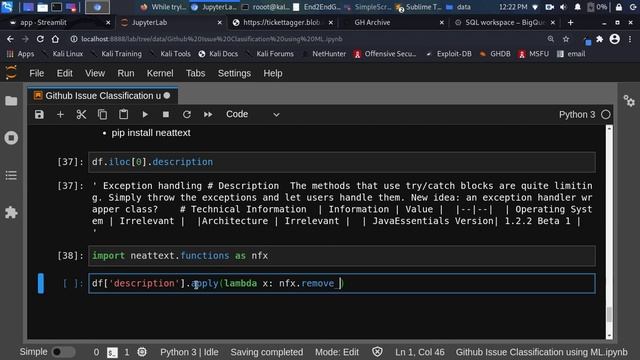Click the status bar settings cog icon
The width and height of the screenshot is (640, 360).
pyautogui.click(x=142, y=352)
